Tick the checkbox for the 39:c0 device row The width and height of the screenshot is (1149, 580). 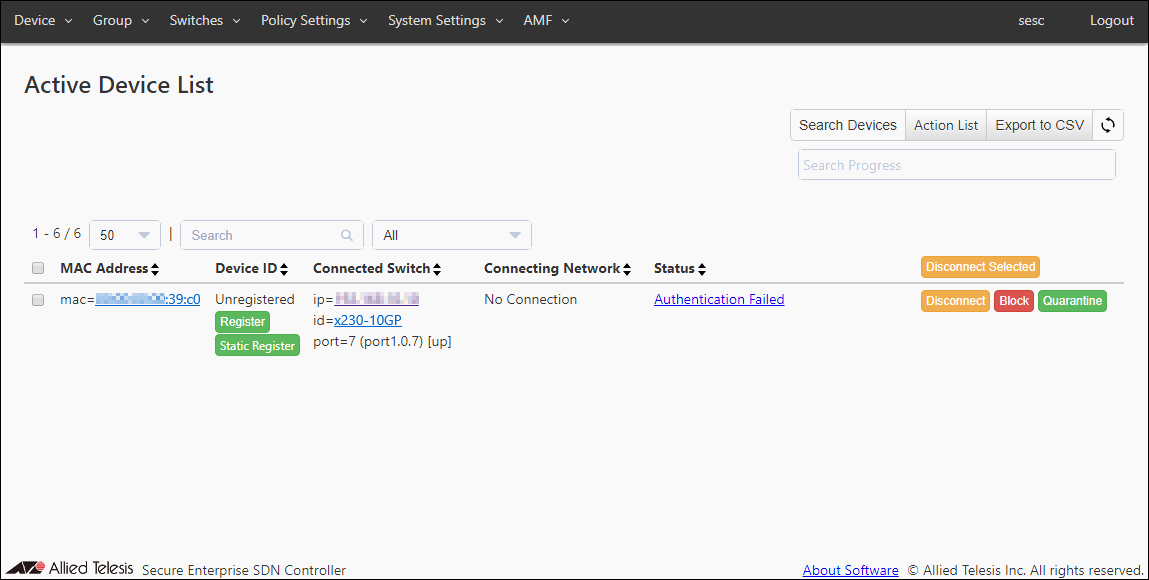[x=38, y=300]
